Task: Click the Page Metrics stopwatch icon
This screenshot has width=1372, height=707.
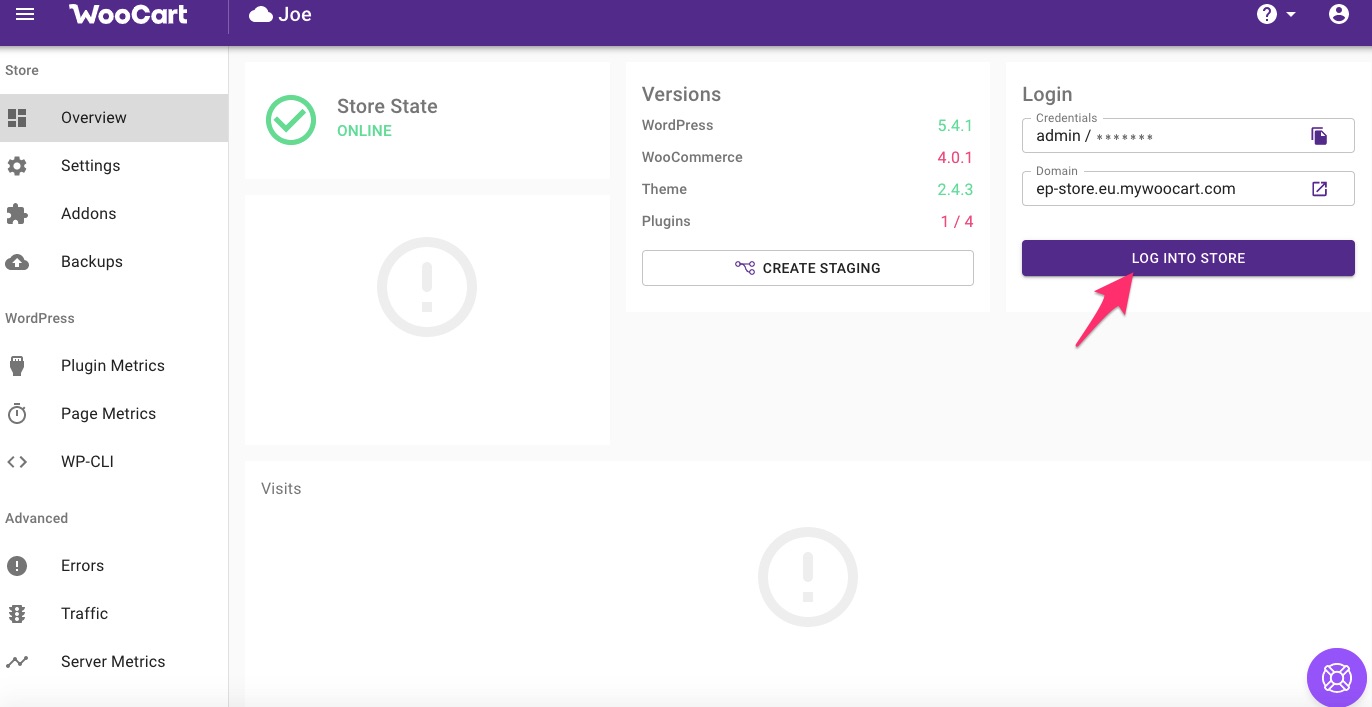Action: pos(17,414)
